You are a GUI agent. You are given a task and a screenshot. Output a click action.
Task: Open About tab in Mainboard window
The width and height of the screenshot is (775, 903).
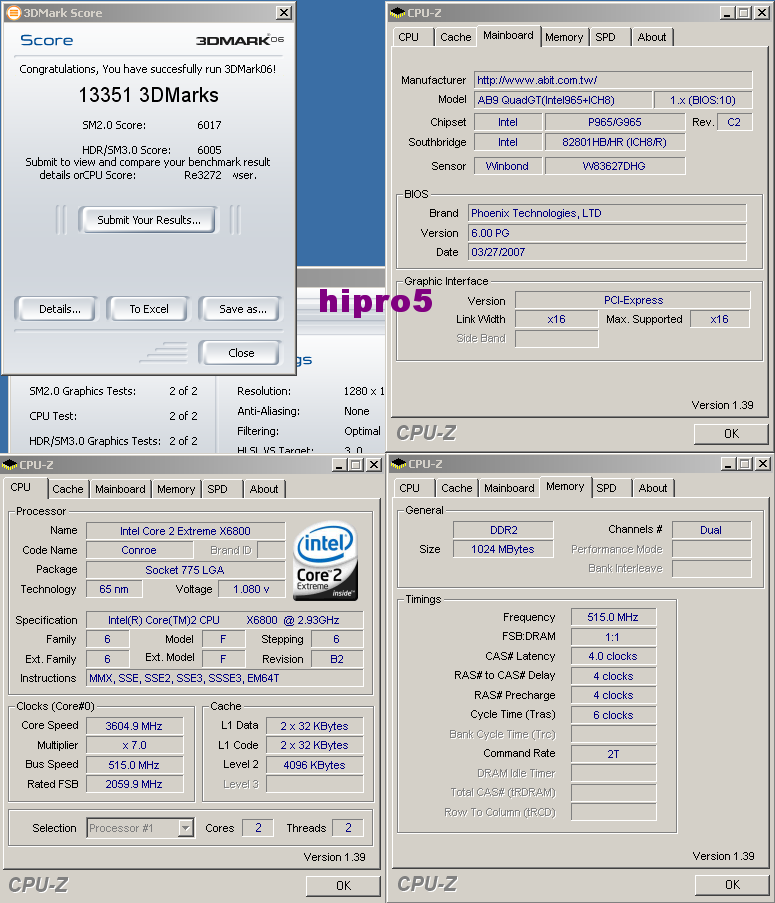click(652, 37)
